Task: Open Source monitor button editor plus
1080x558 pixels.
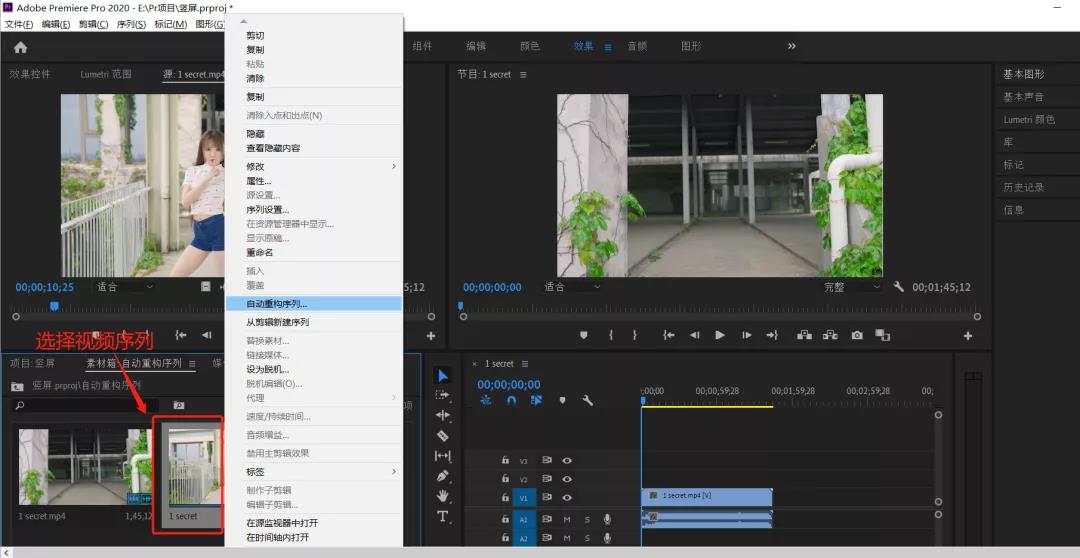Action: (x=430, y=335)
